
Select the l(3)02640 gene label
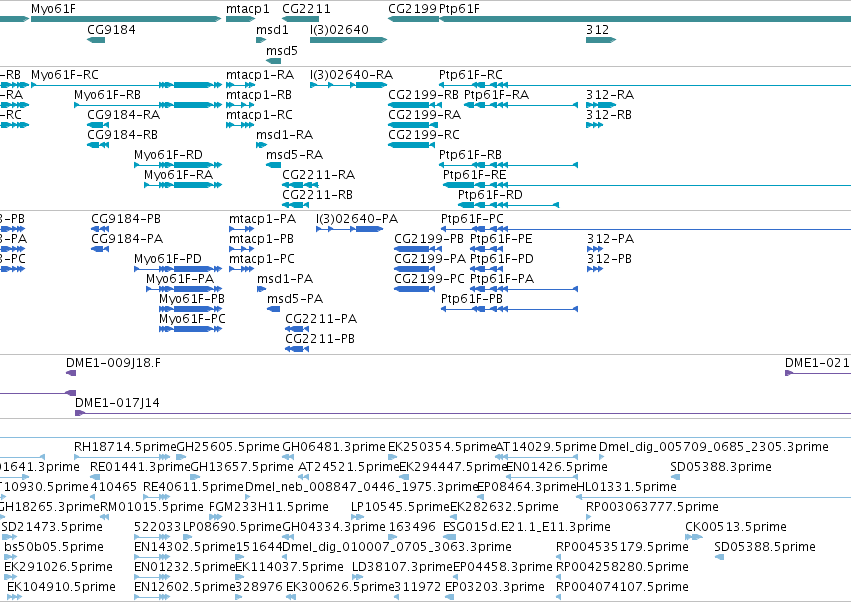tap(339, 29)
